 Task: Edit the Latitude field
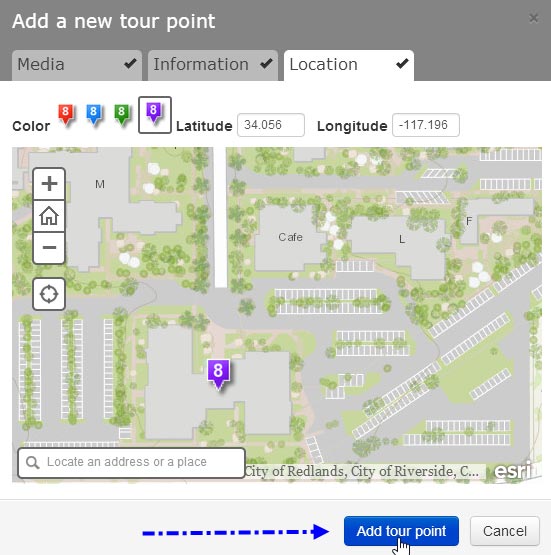tap(271, 125)
